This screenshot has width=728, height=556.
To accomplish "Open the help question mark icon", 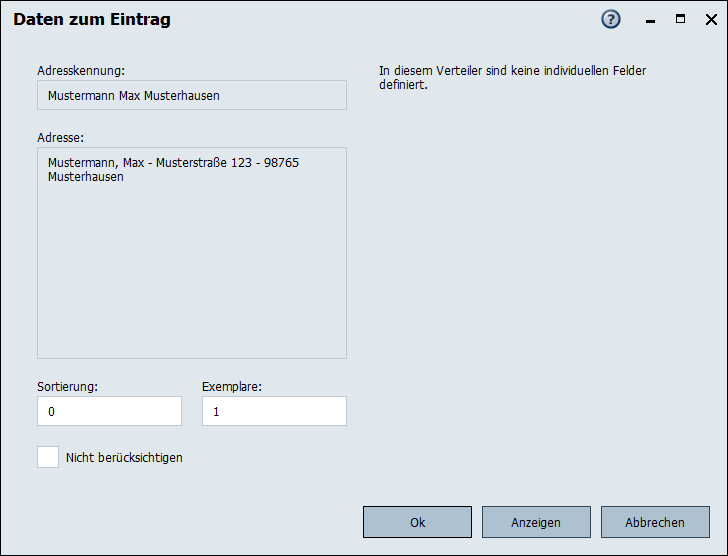I will pyautogui.click(x=611, y=20).
